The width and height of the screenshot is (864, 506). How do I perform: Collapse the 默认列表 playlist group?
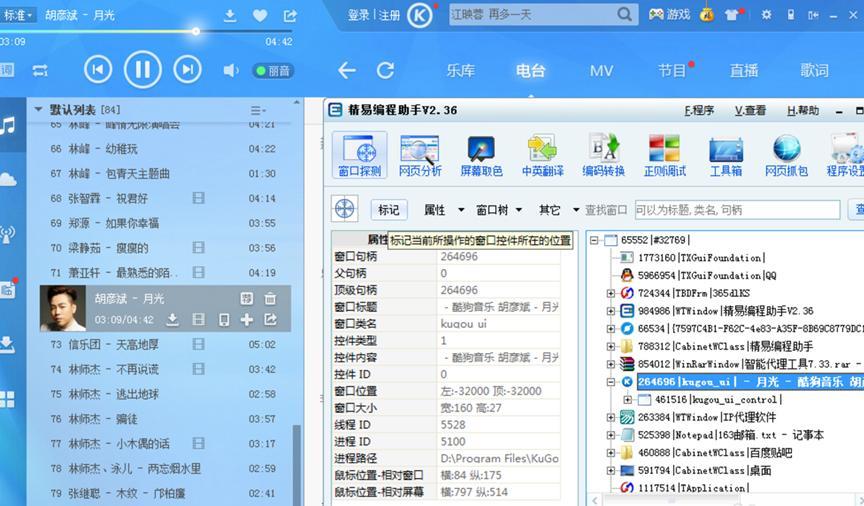[39, 109]
